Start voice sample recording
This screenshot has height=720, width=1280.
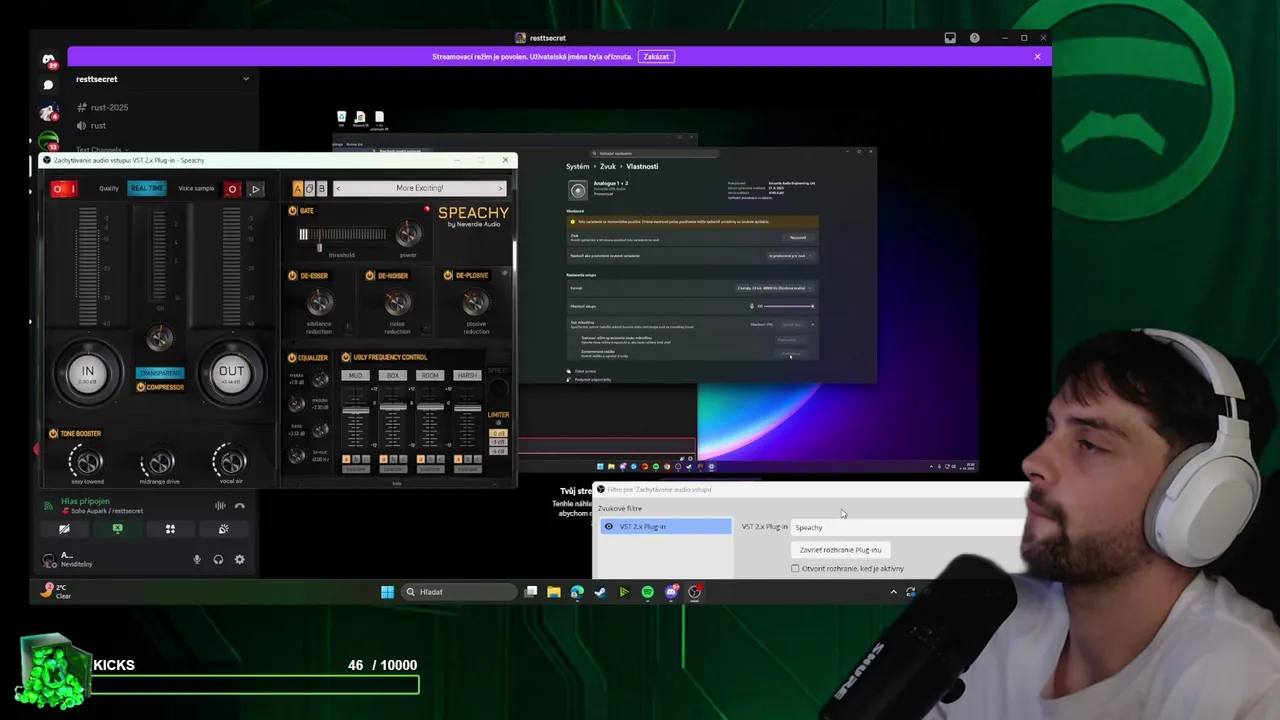point(232,189)
